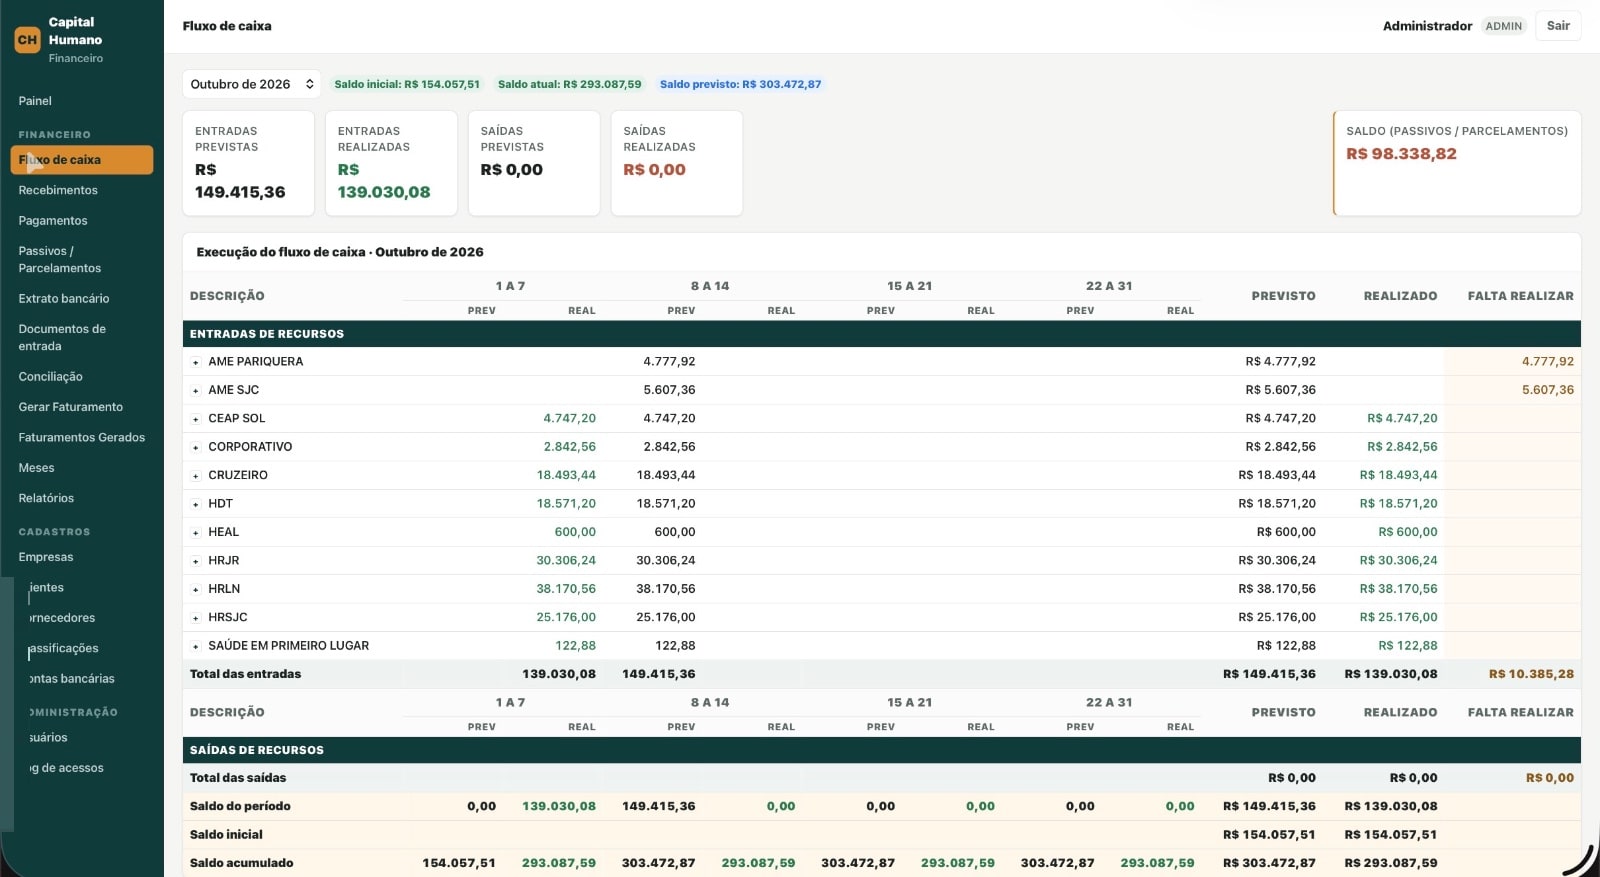Expand the CRUZEIRO row
Screen dimensions: 1600x877
(196, 476)
